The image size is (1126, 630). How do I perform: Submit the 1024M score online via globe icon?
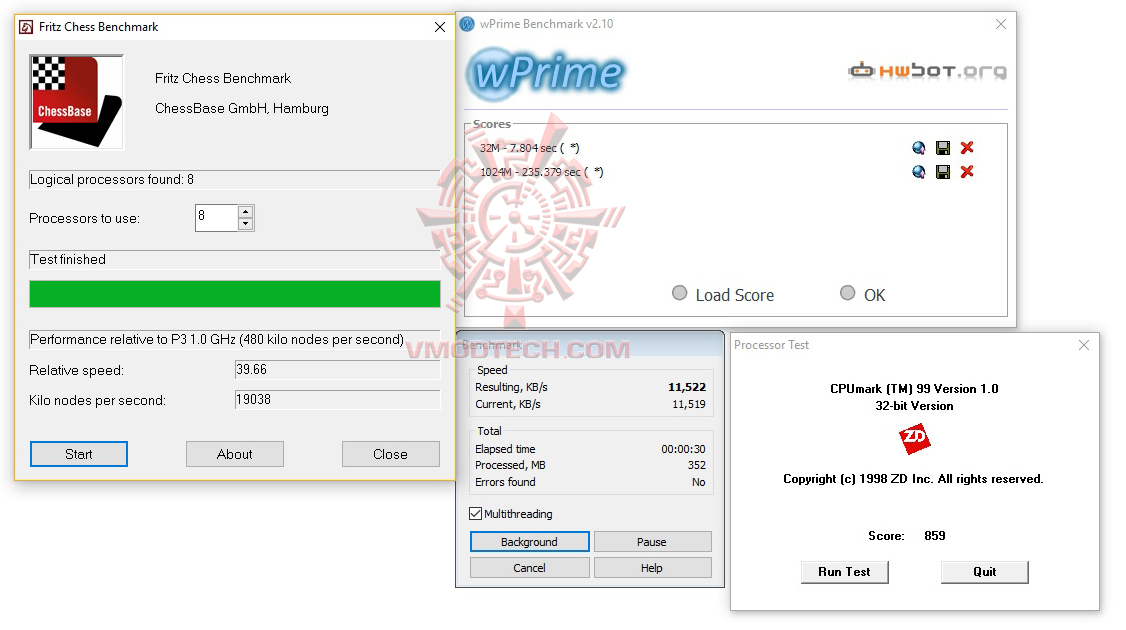coord(918,172)
